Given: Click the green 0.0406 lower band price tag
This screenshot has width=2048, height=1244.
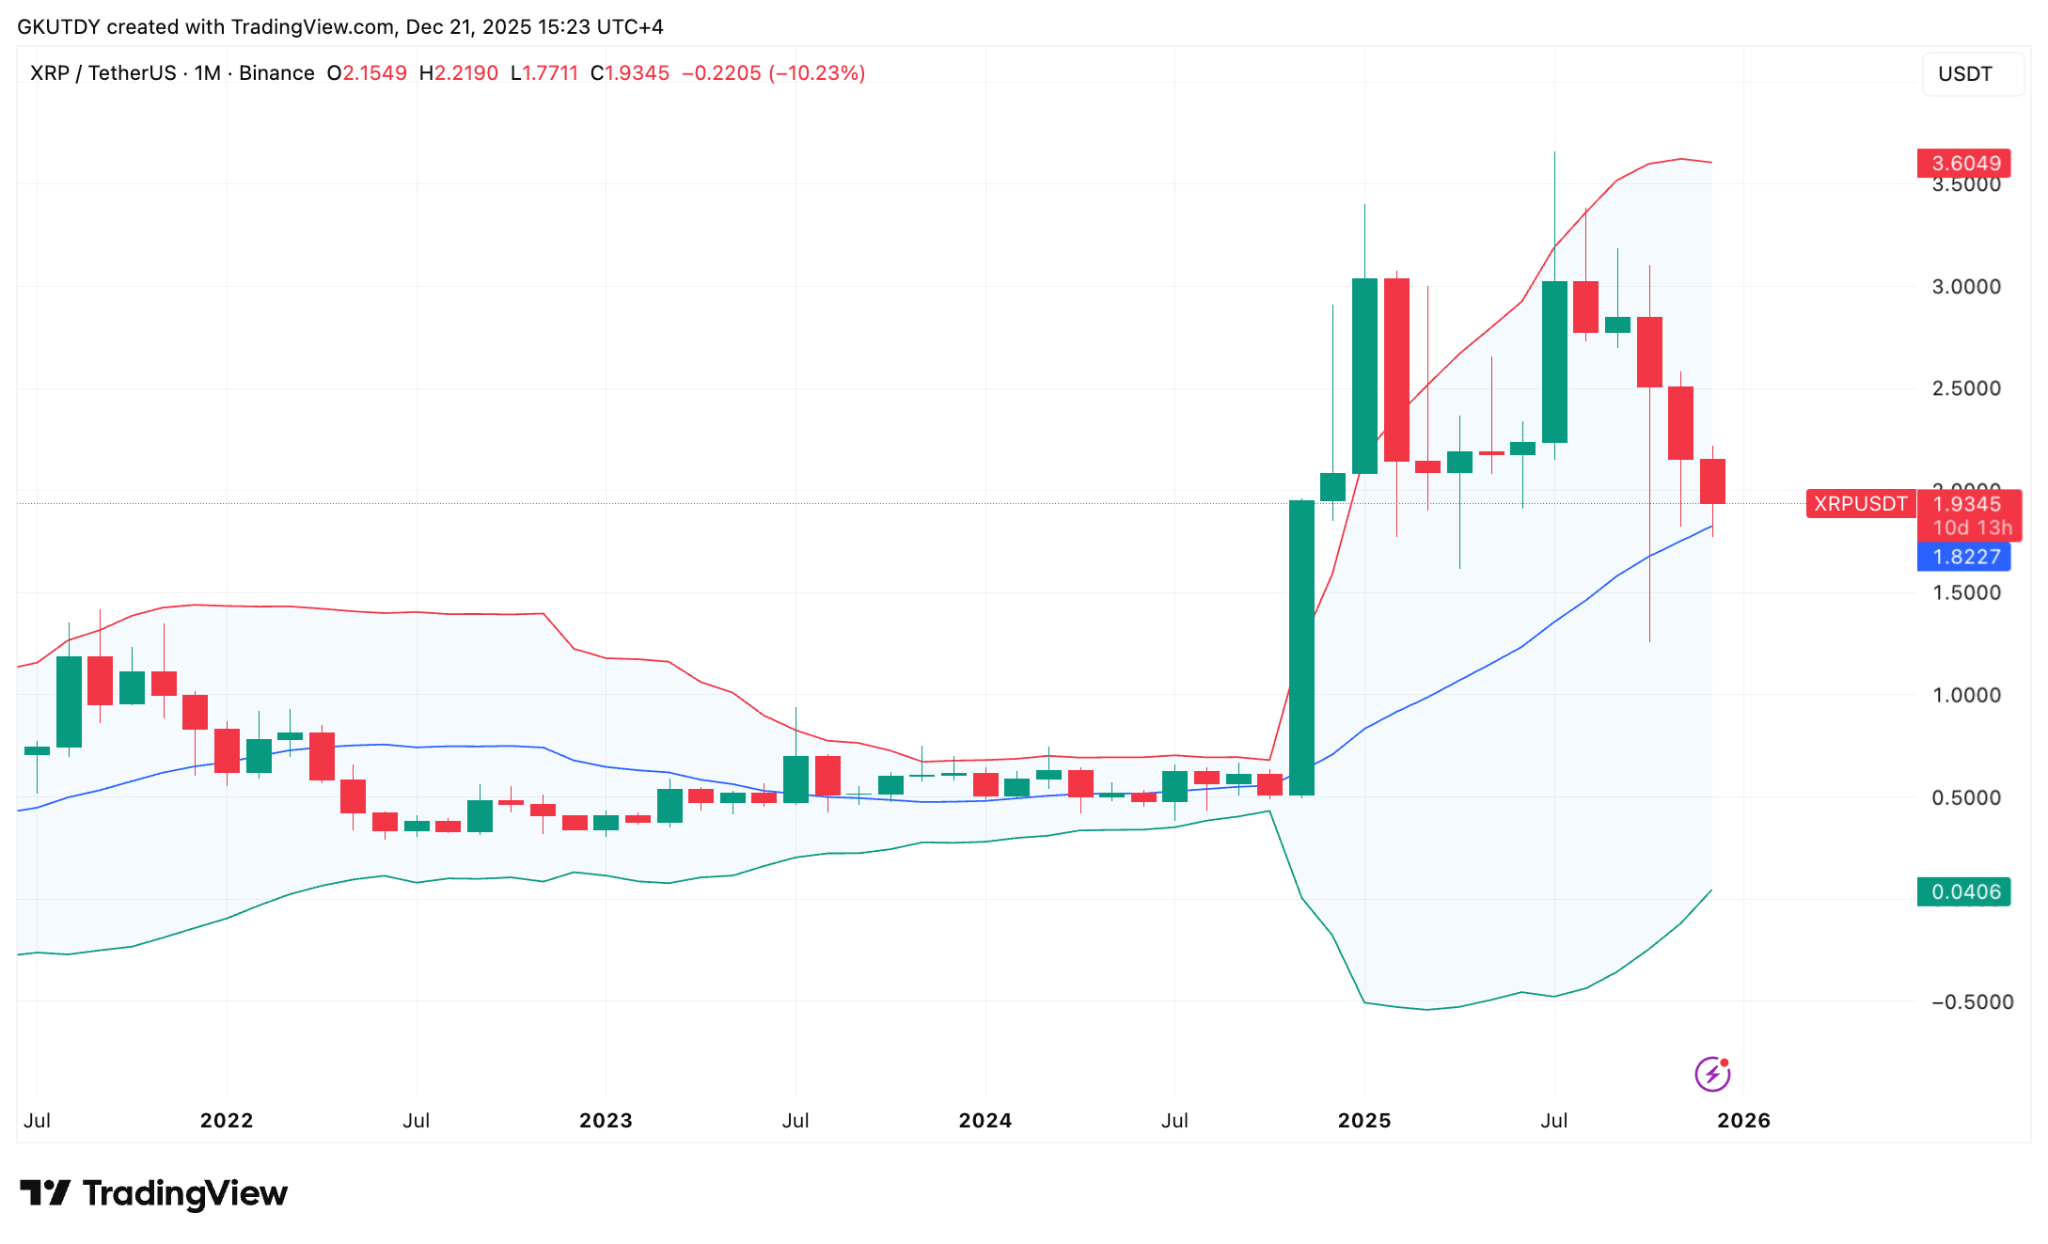Looking at the screenshot, I should 1964,891.
